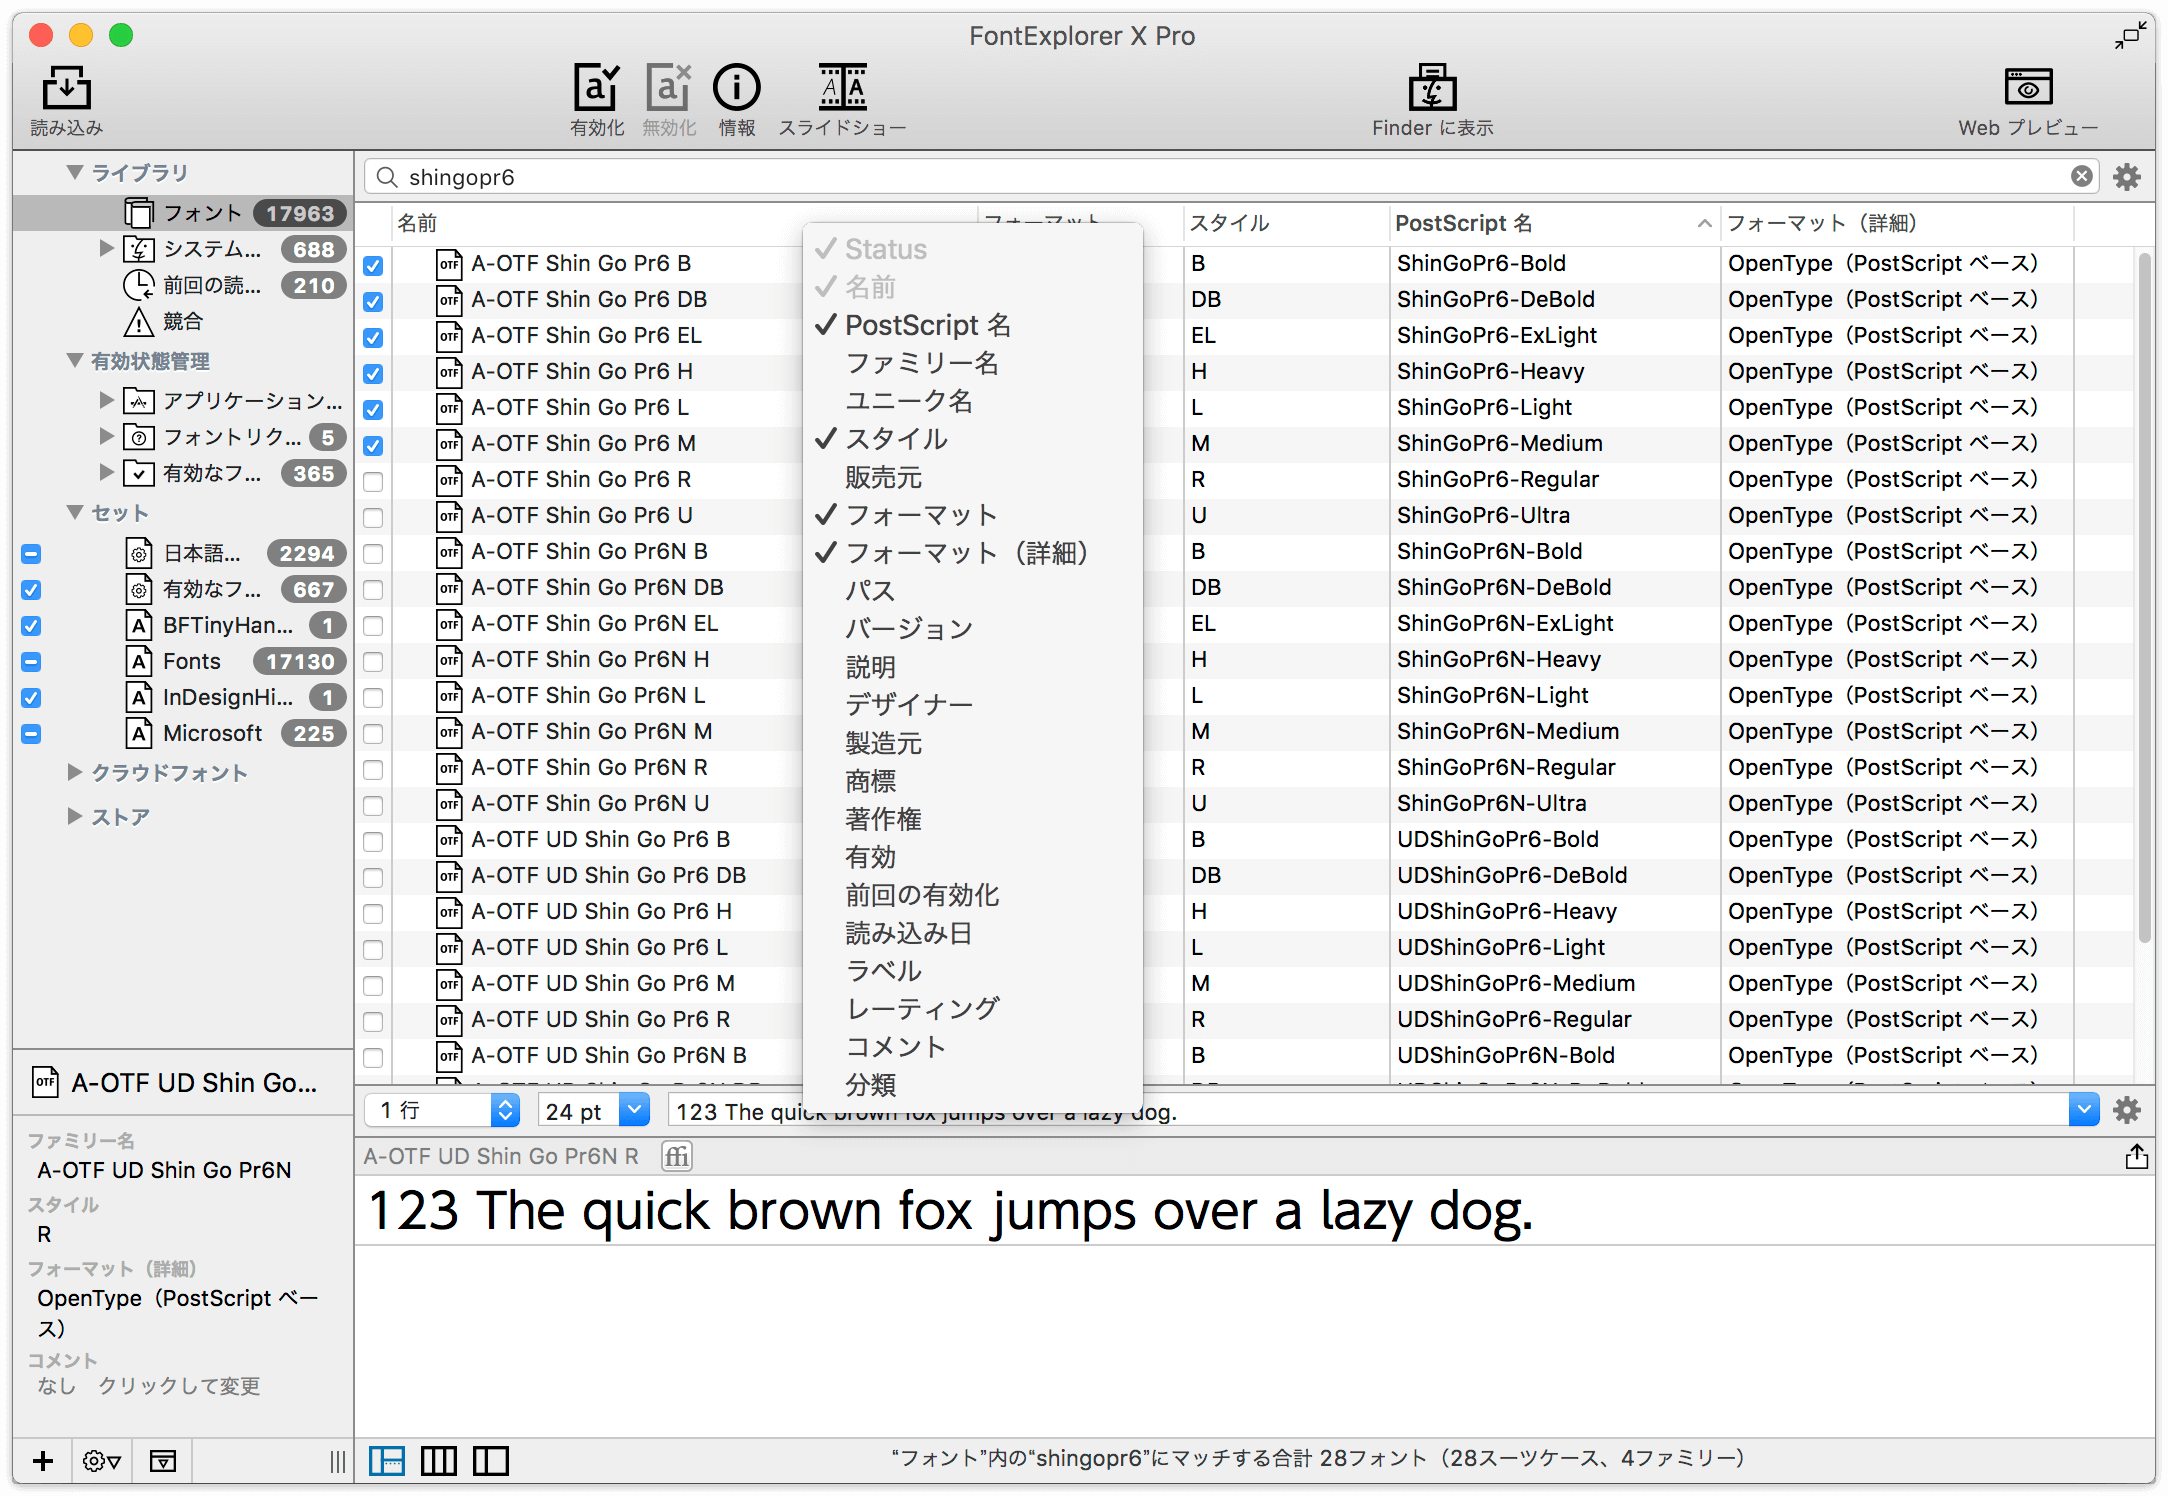The height and width of the screenshot is (1496, 2168).
Task: Clear the shingopr6 search text
Action: pyautogui.click(x=2081, y=177)
